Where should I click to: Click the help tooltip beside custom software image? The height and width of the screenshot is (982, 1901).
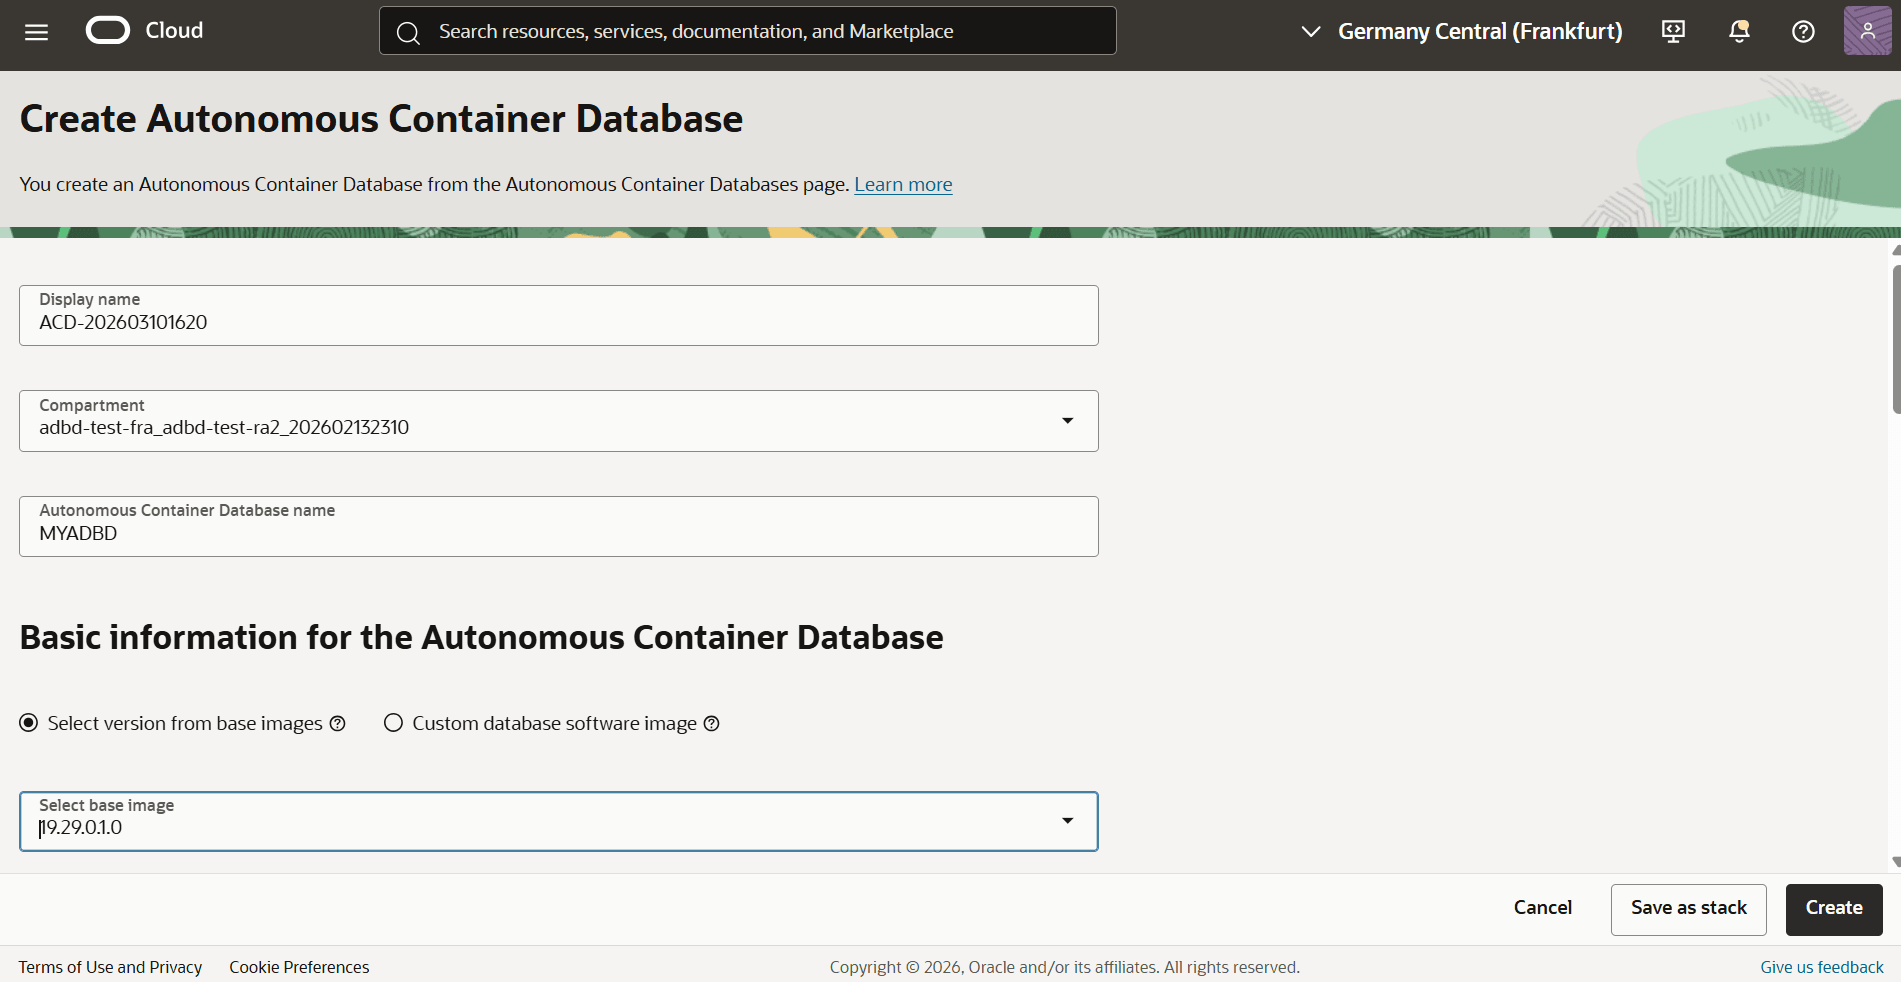(x=711, y=723)
